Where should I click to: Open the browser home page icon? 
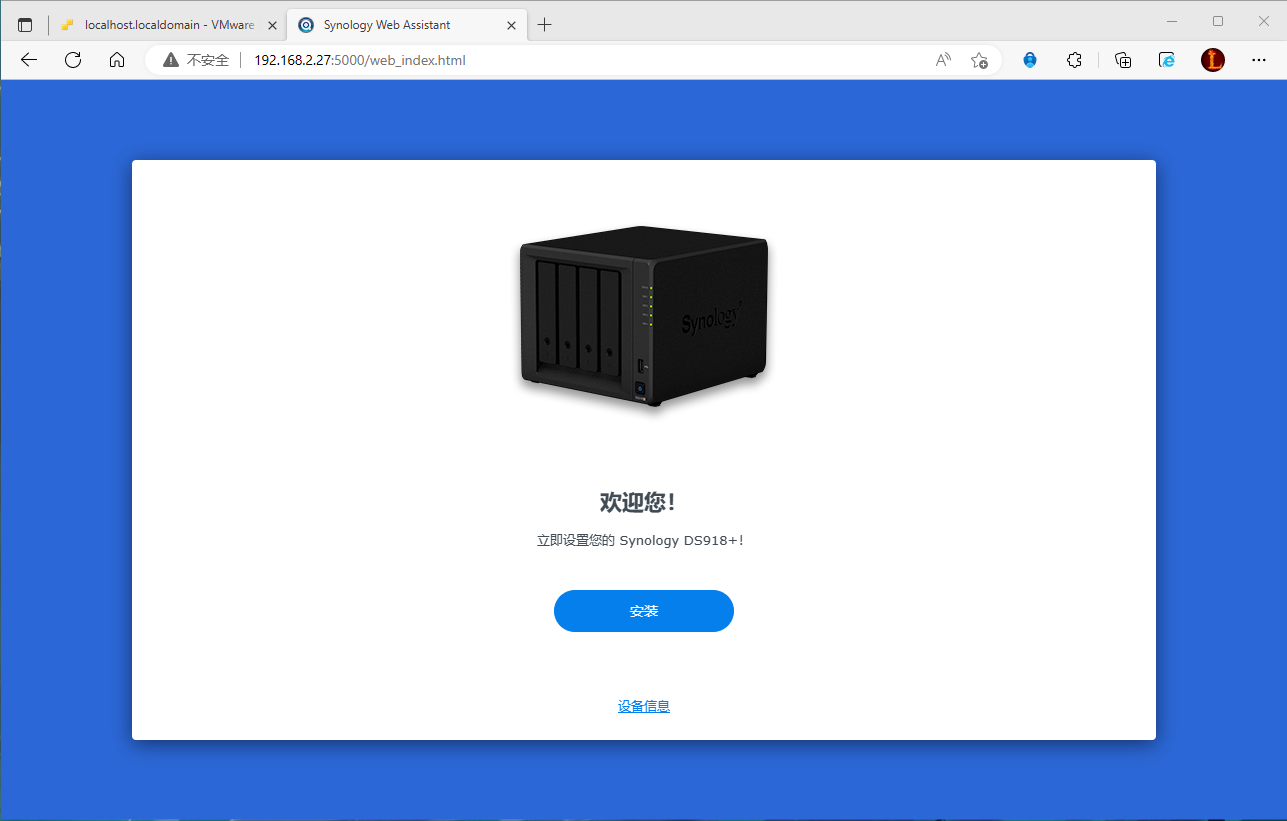[x=117, y=60]
